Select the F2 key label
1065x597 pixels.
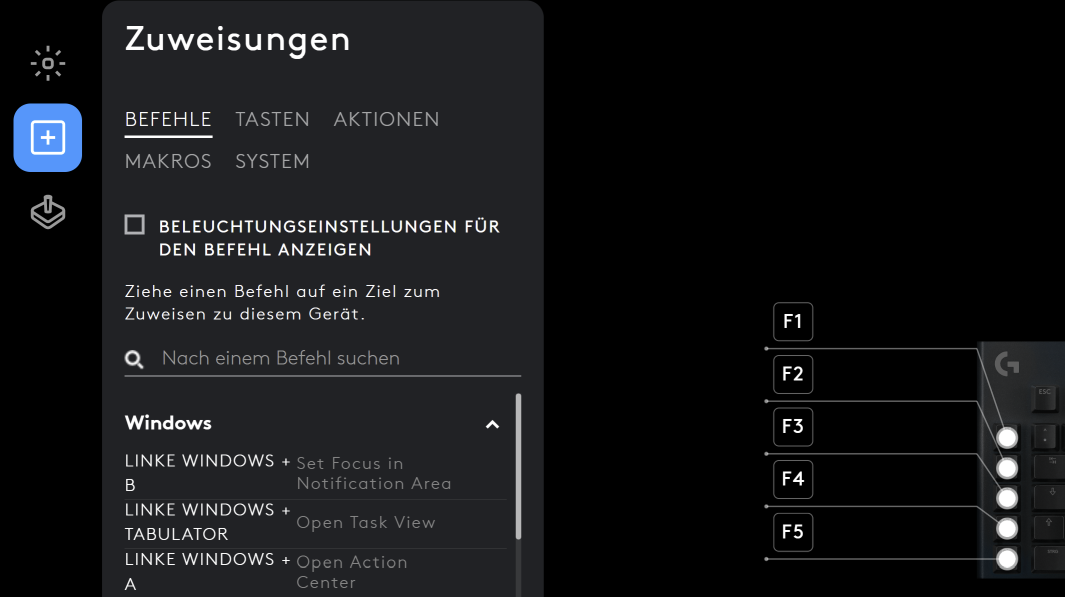(x=793, y=374)
